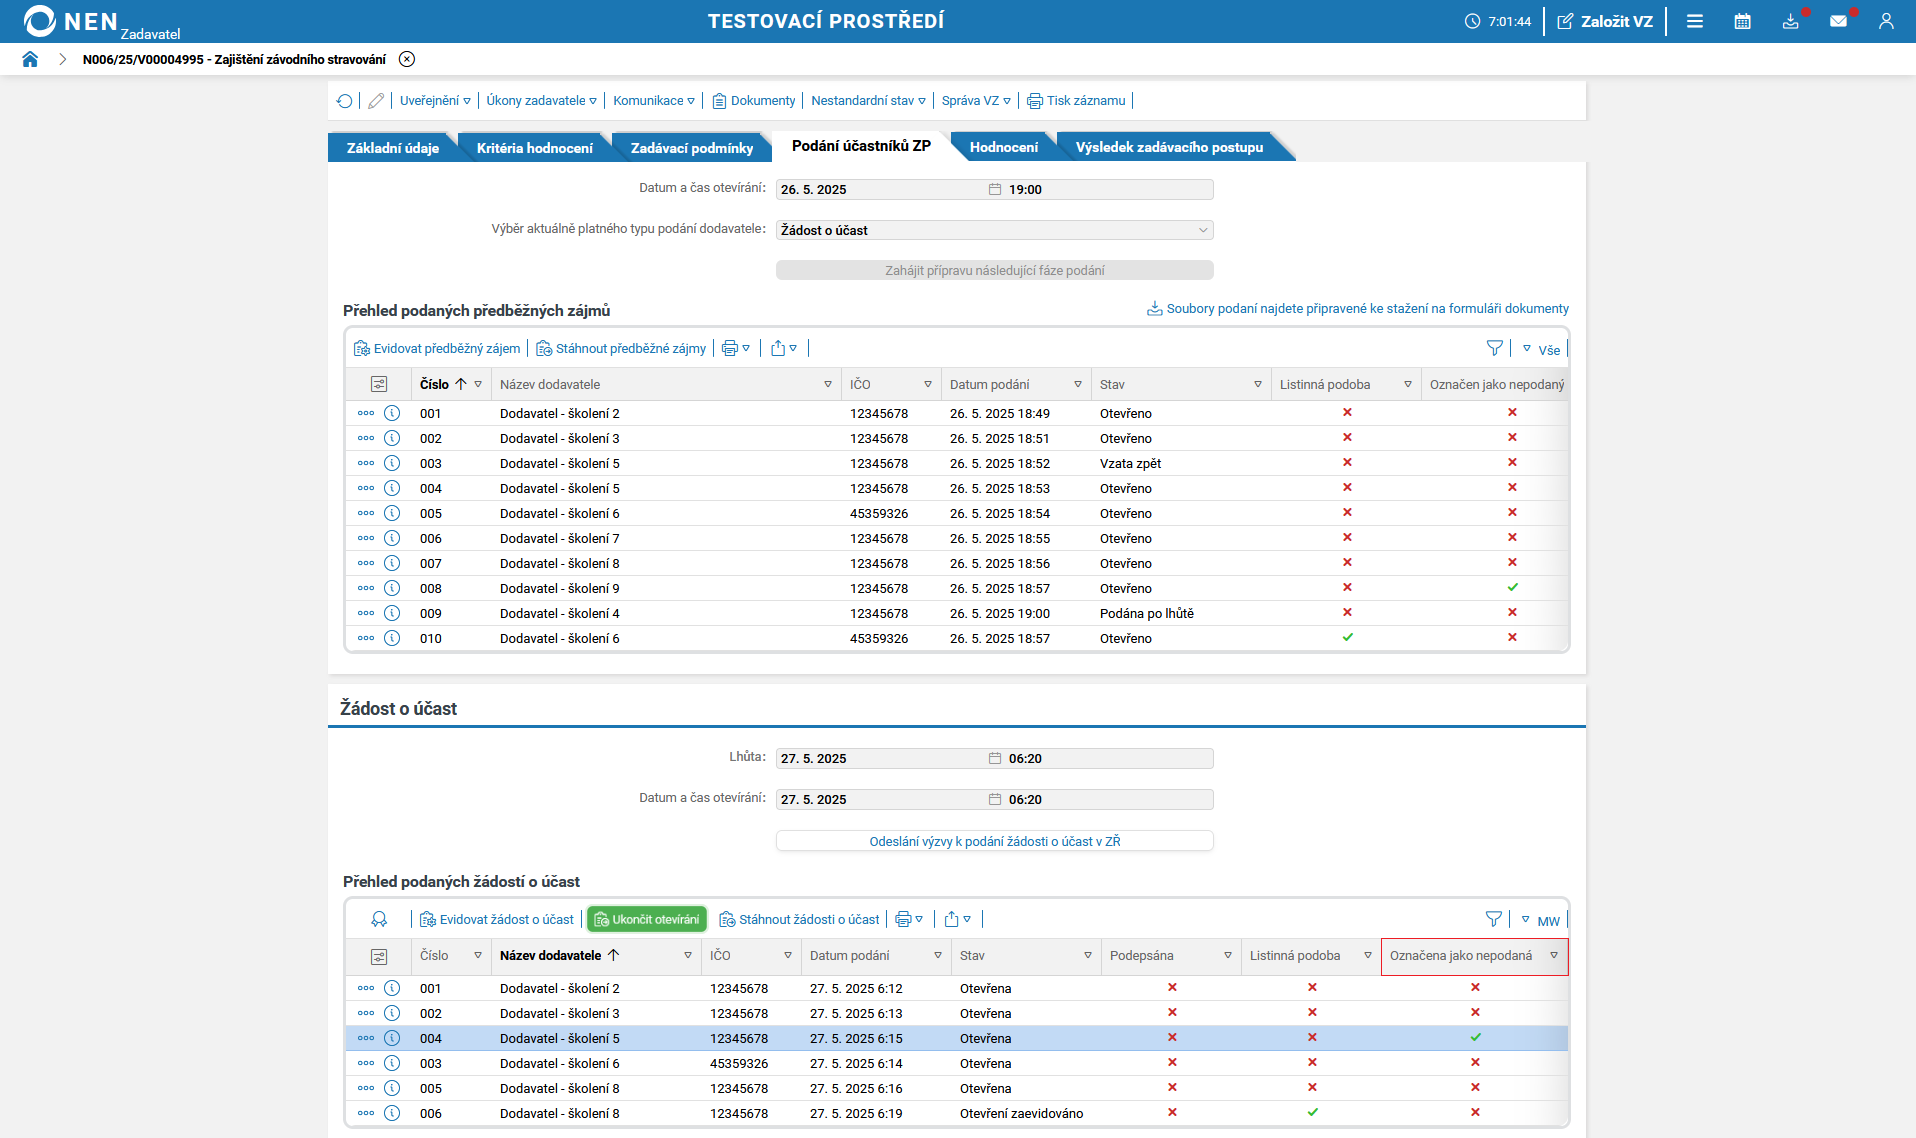Click the Odeslání výzvy k podání žádosti button

[994, 841]
